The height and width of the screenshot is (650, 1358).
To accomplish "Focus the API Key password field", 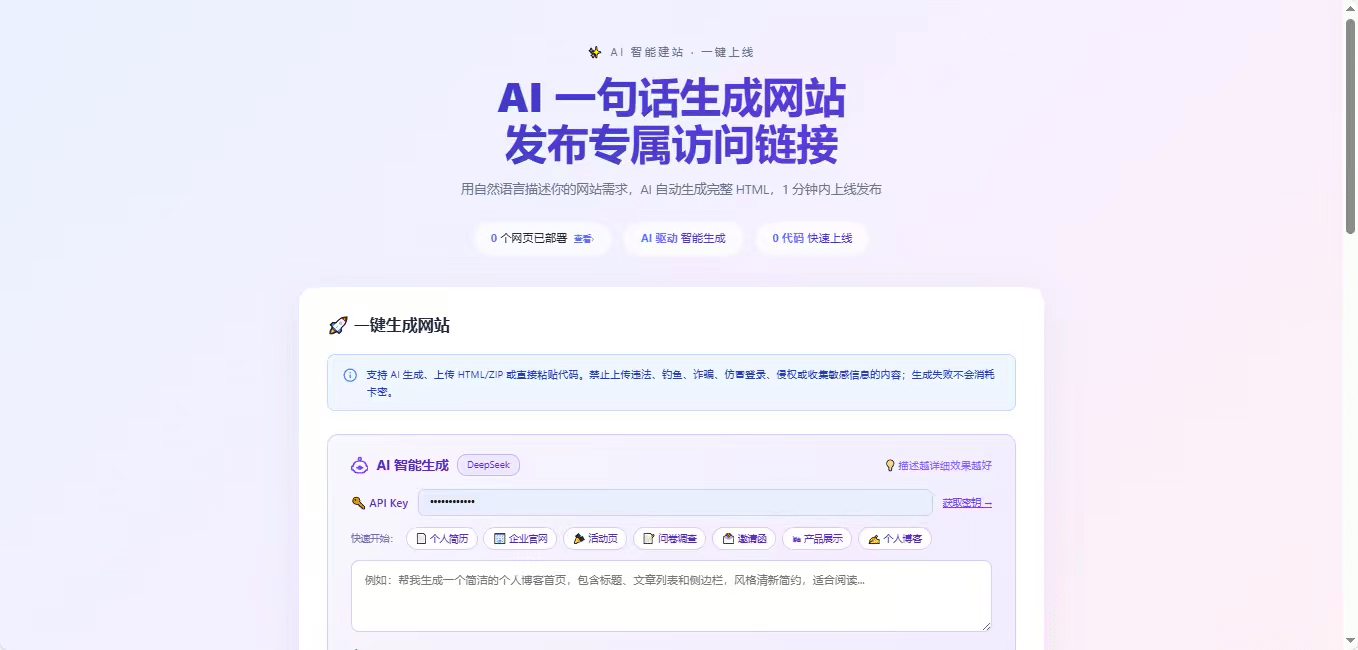I will (675, 502).
